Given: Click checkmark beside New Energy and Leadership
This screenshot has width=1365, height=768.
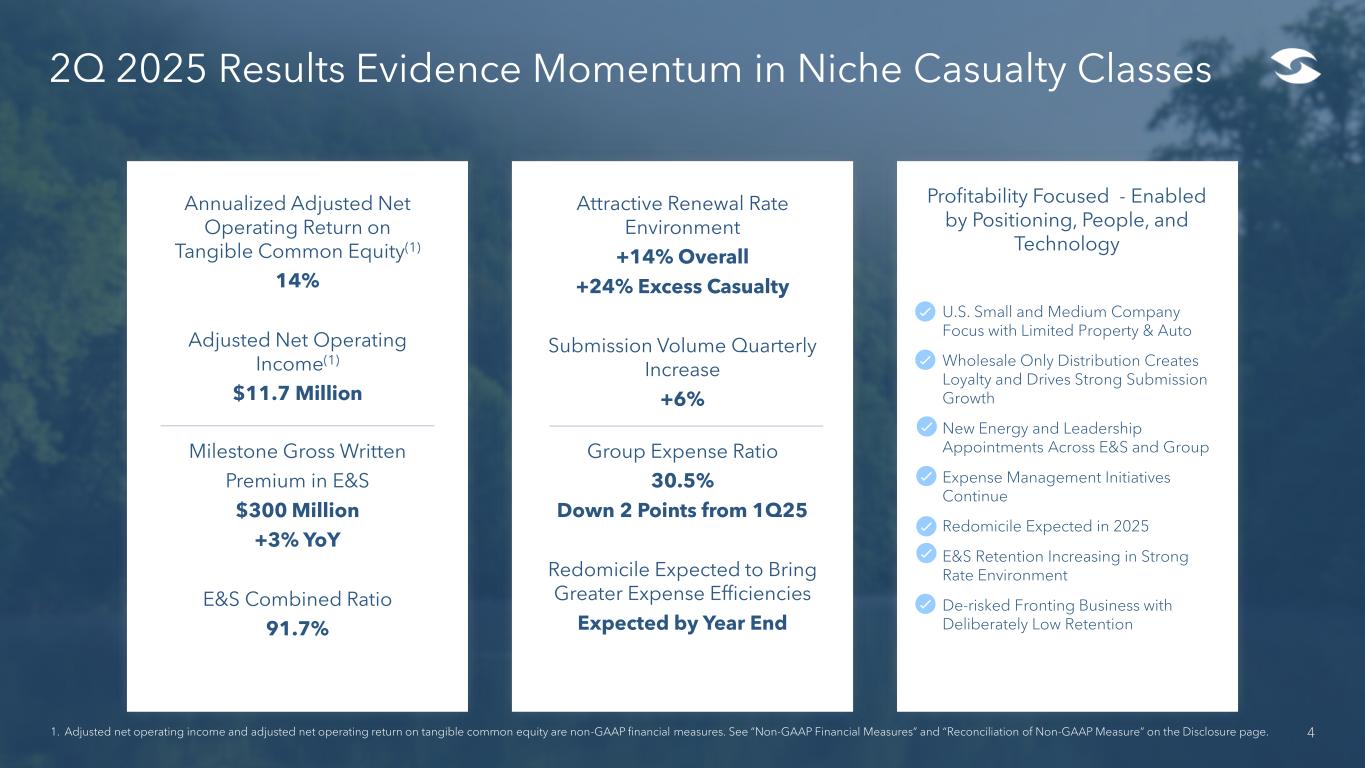Looking at the screenshot, I should tap(926, 428).
